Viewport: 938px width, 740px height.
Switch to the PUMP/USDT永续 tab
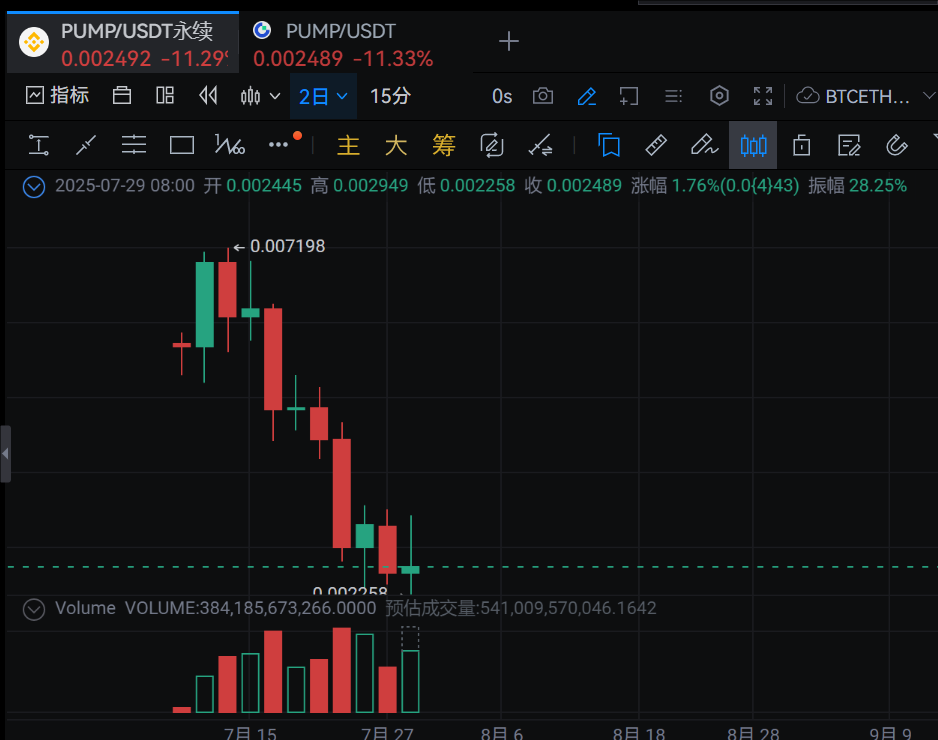123,44
